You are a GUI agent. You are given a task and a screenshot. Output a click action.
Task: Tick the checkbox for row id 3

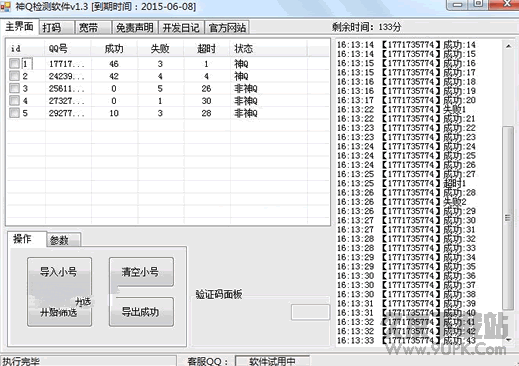[x=14, y=88]
